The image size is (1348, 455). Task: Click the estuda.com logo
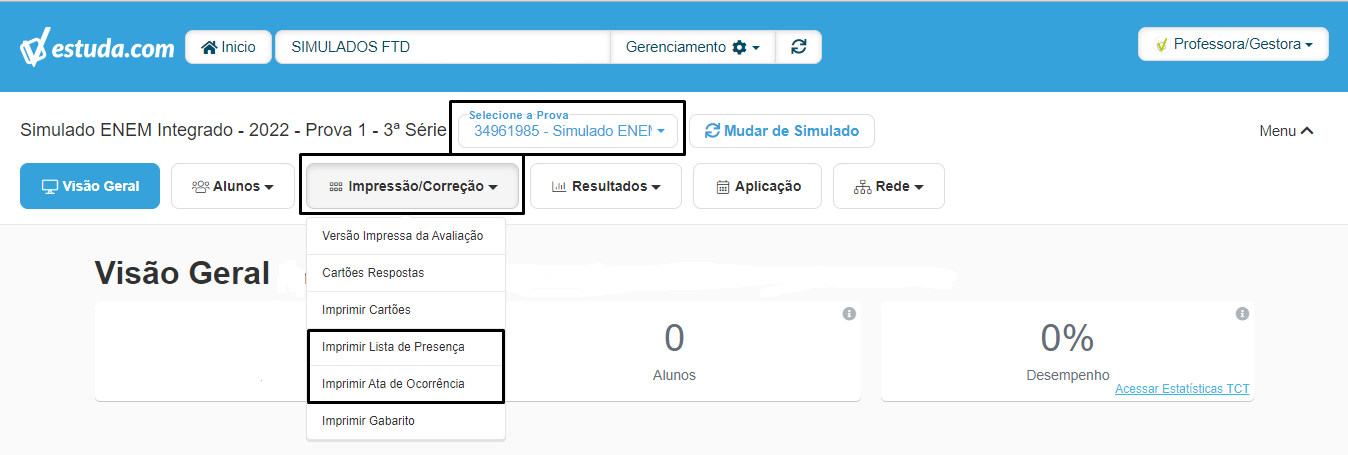pyautogui.click(x=97, y=47)
